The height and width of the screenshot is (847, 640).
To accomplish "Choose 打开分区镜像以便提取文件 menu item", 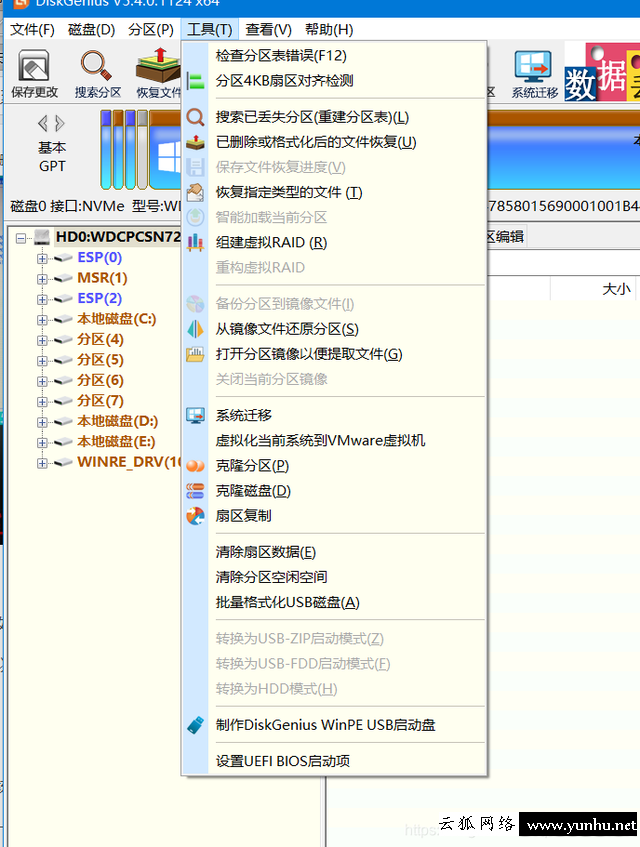I will (335, 354).
